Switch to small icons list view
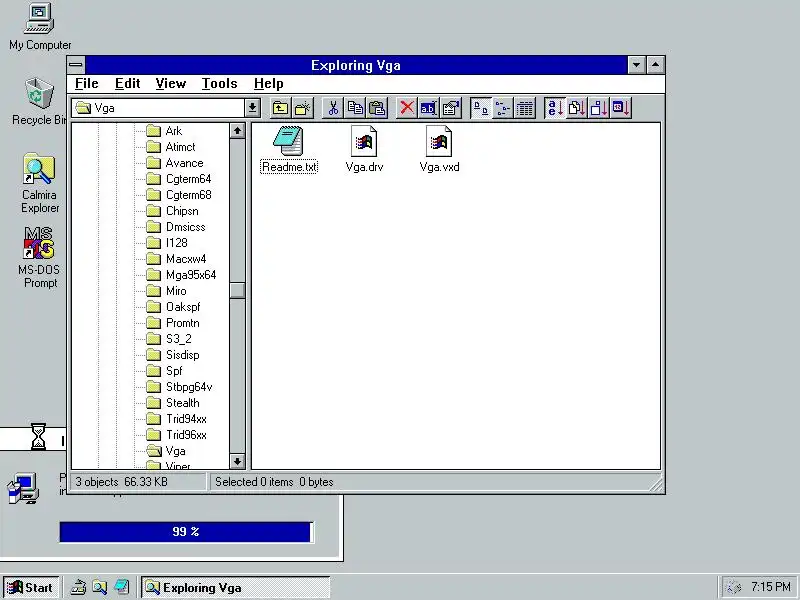 (503, 108)
